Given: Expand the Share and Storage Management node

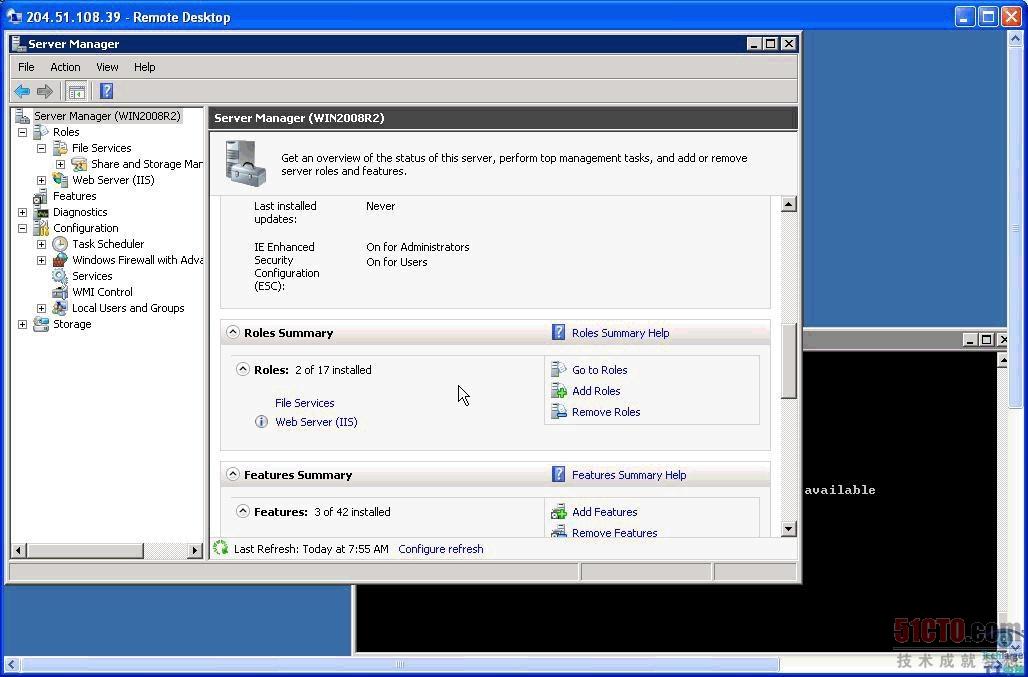Looking at the screenshot, I should coord(60,164).
